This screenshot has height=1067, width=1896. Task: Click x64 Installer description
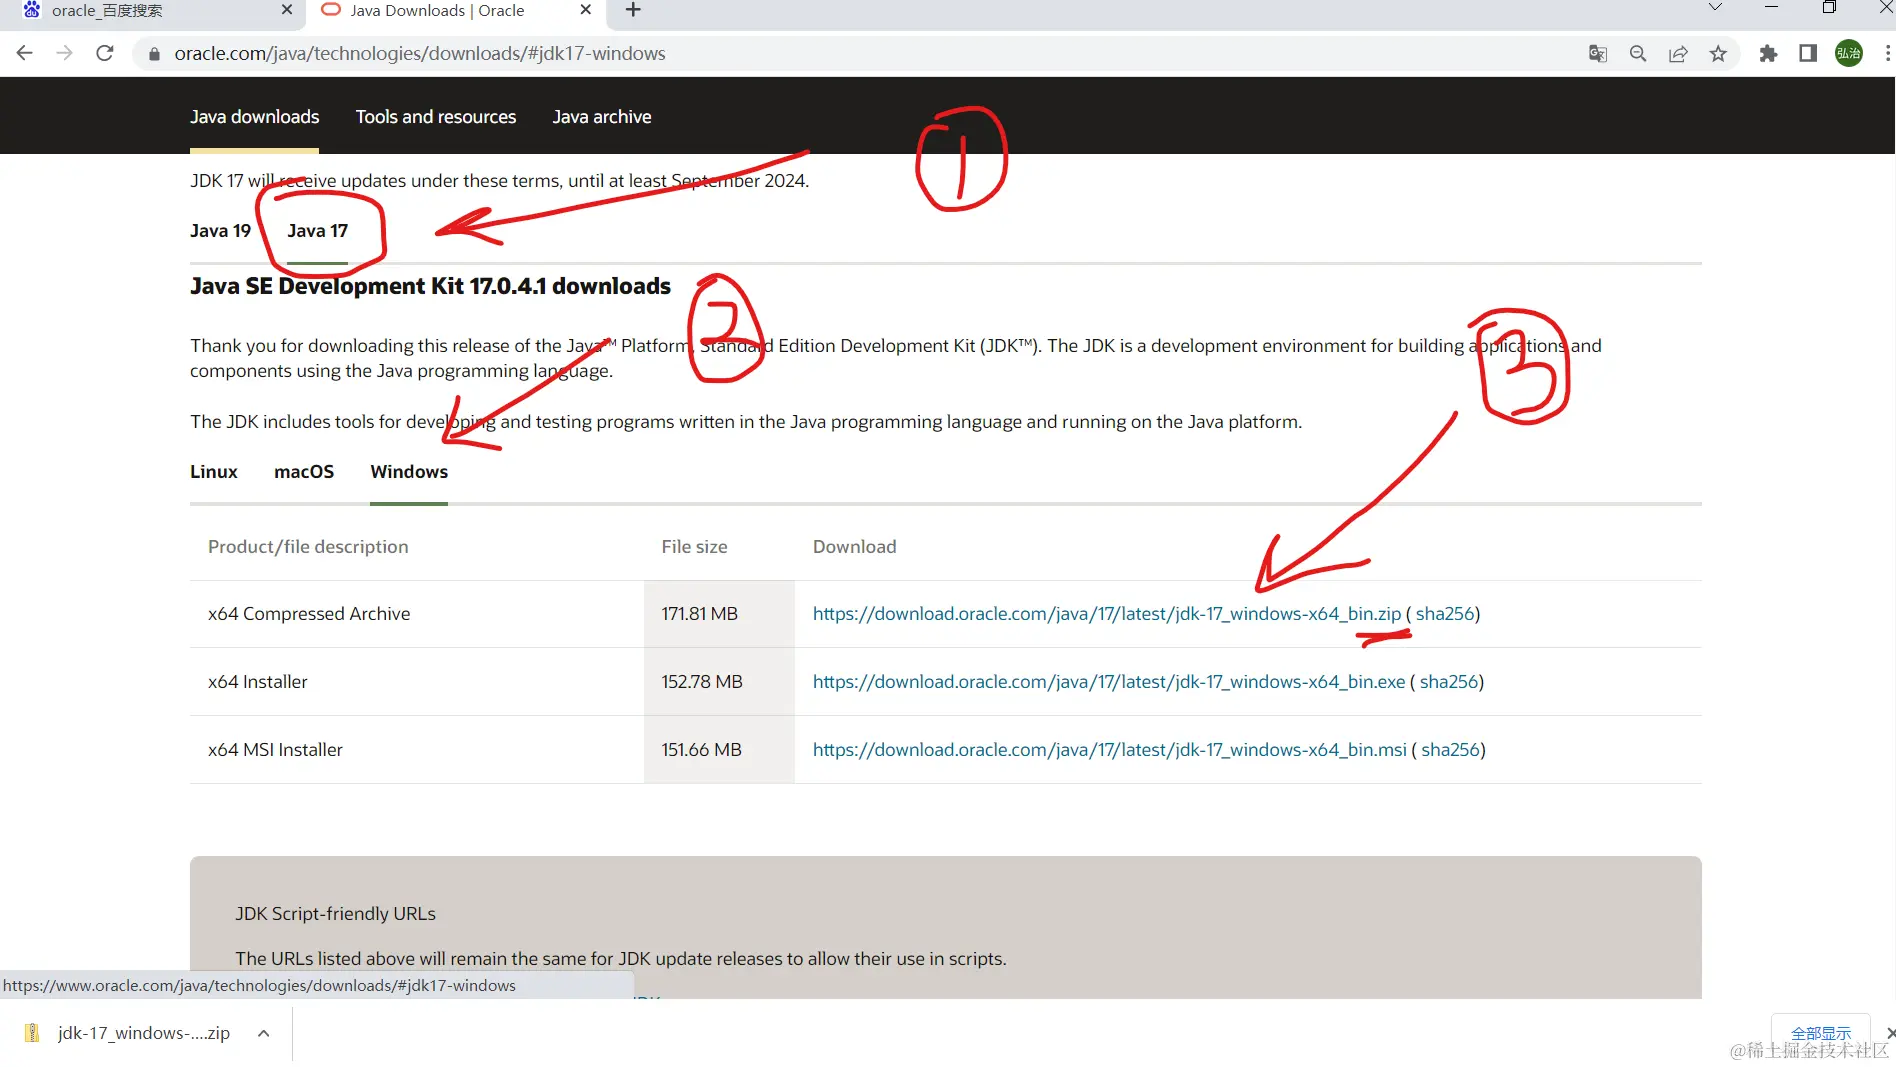pyautogui.click(x=258, y=682)
